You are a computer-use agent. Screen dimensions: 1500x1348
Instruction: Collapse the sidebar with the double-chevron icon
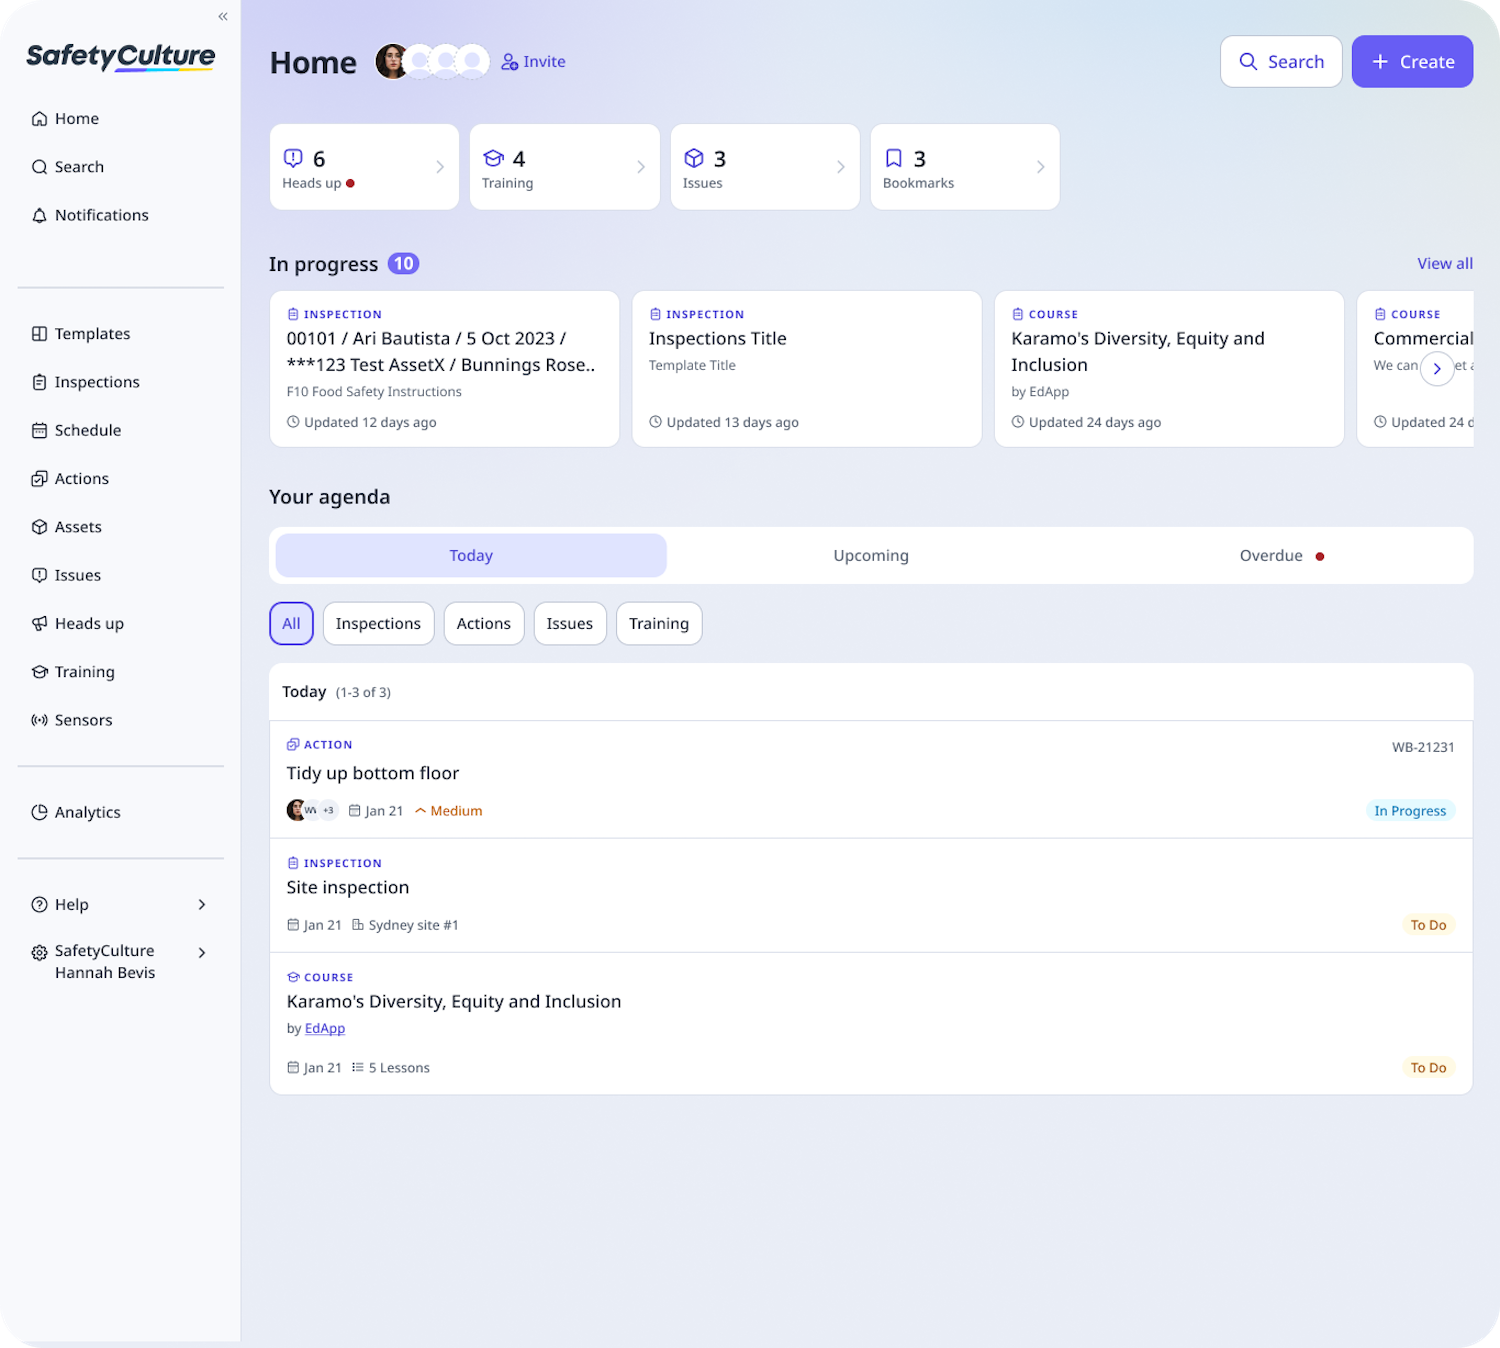click(x=223, y=16)
